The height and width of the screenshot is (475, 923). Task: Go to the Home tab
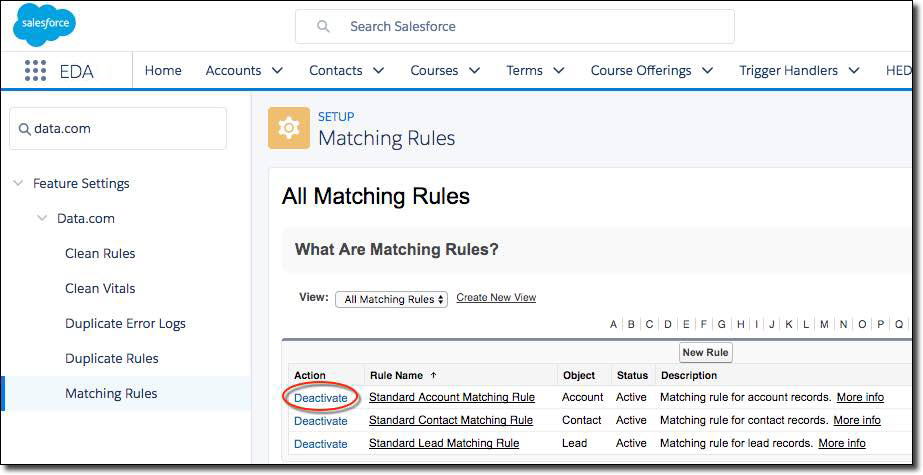click(163, 71)
